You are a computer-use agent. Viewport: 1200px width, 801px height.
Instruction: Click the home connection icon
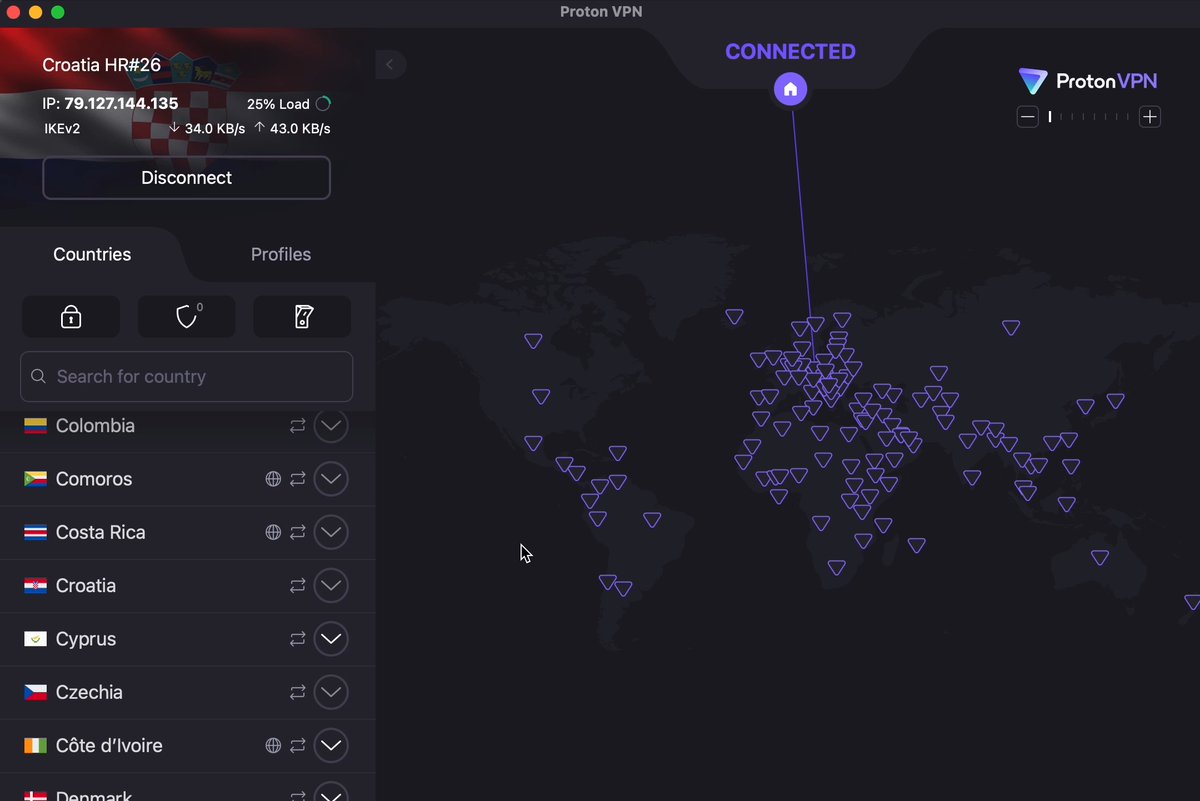(x=790, y=90)
